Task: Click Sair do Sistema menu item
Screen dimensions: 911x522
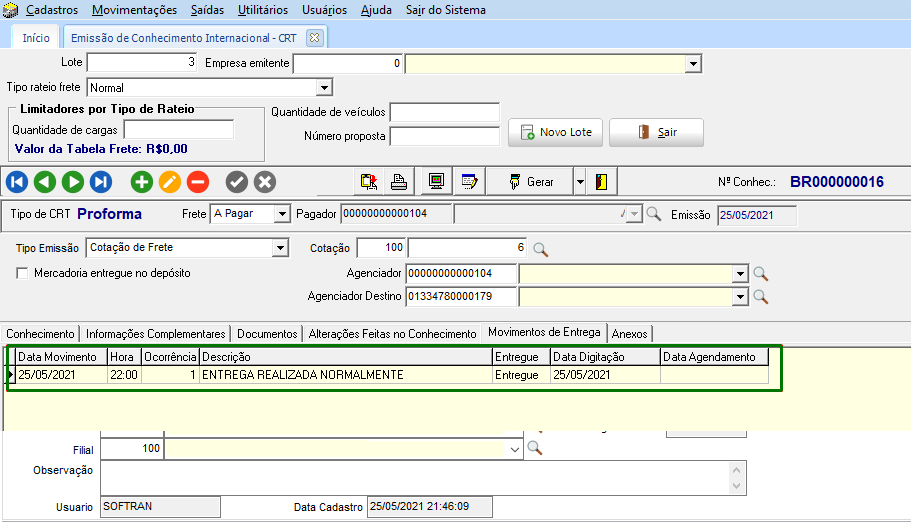Action: click(446, 10)
